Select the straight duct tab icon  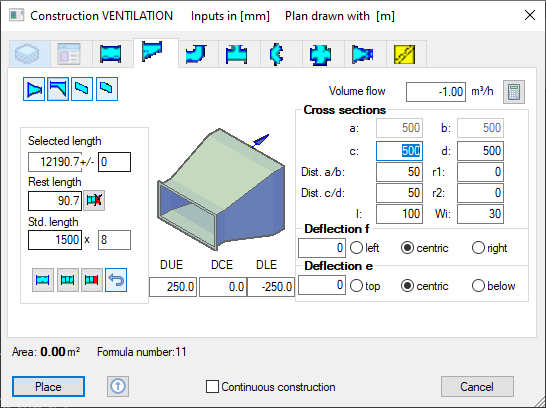point(110,54)
